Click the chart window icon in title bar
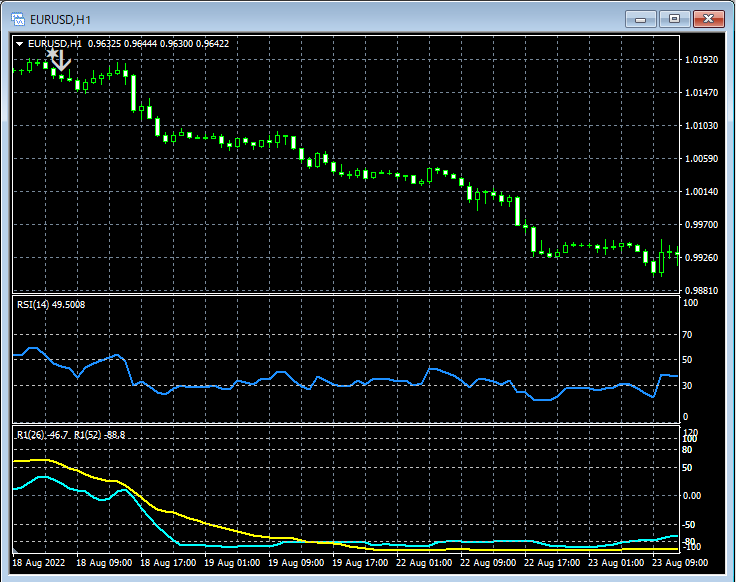This screenshot has height=582, width=737. click(17, 18)
